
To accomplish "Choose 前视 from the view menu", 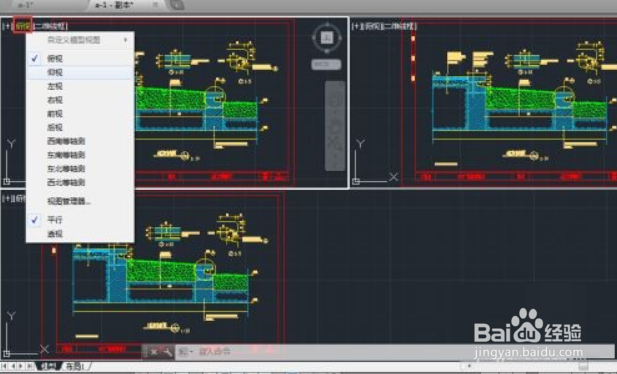I will tap(80, 114).
